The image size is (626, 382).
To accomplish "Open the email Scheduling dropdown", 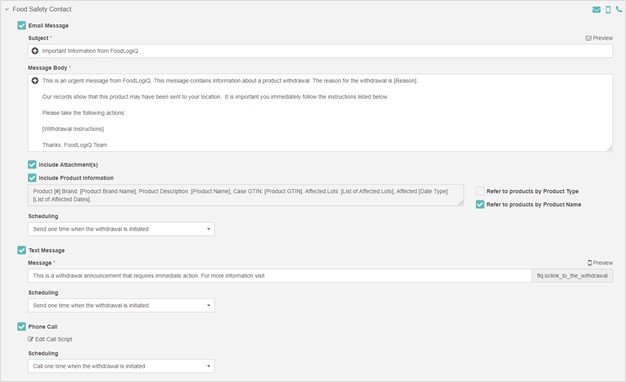I will pos(121,229).
